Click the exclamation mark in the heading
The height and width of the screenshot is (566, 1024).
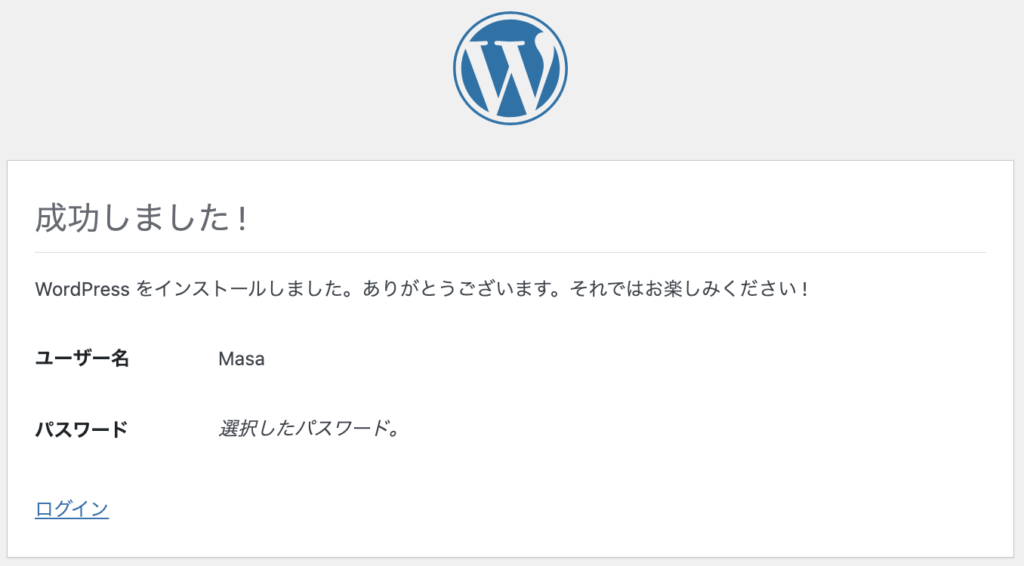(242, 218)
